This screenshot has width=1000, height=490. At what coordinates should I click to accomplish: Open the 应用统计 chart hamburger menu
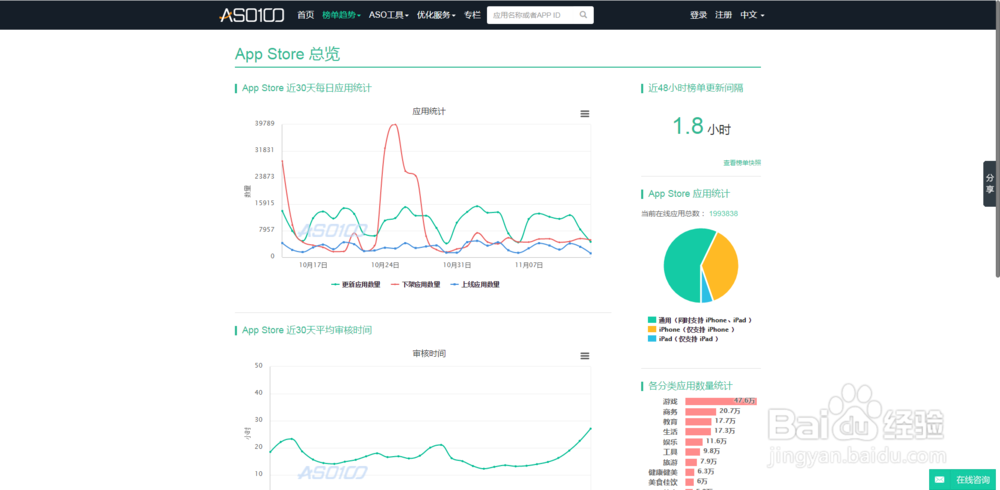(x=585, y=114)
